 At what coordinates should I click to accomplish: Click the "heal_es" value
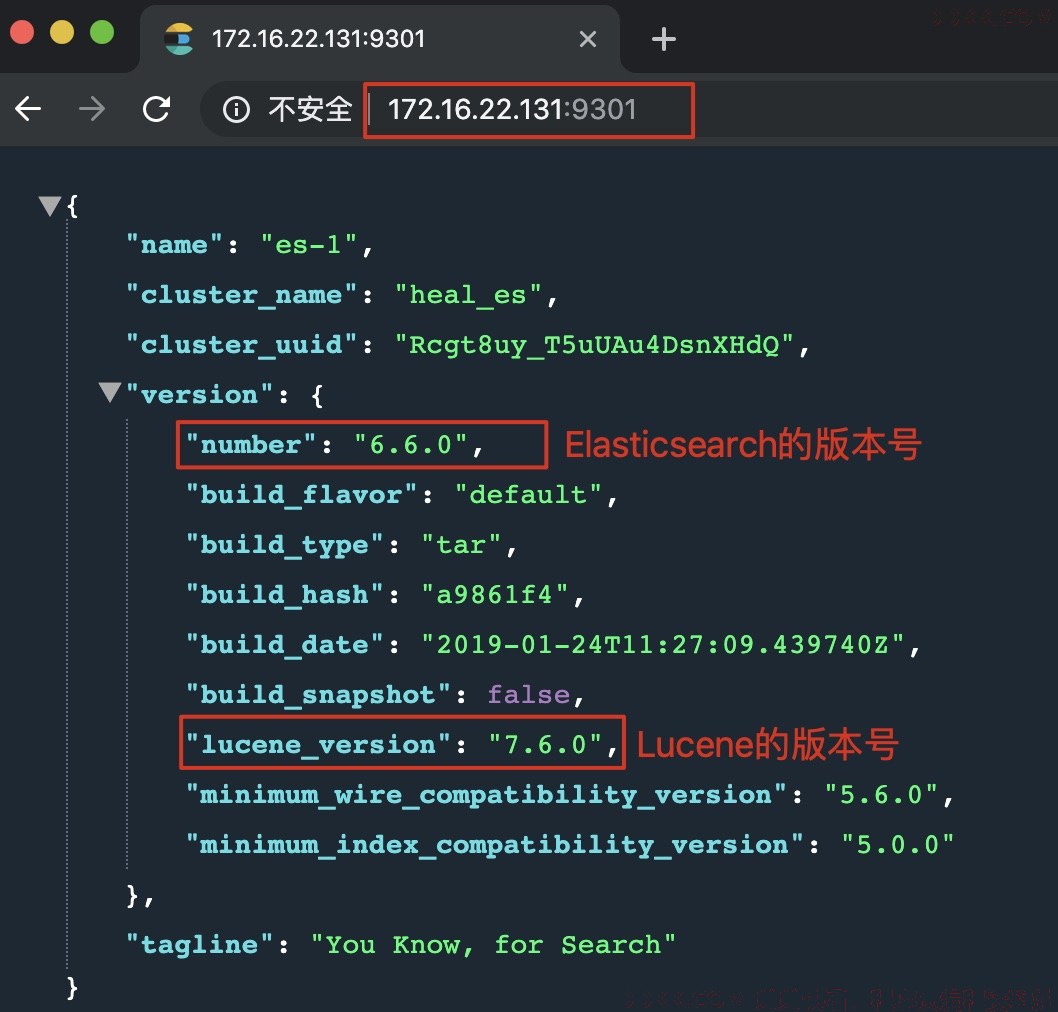tap(468, 295)
